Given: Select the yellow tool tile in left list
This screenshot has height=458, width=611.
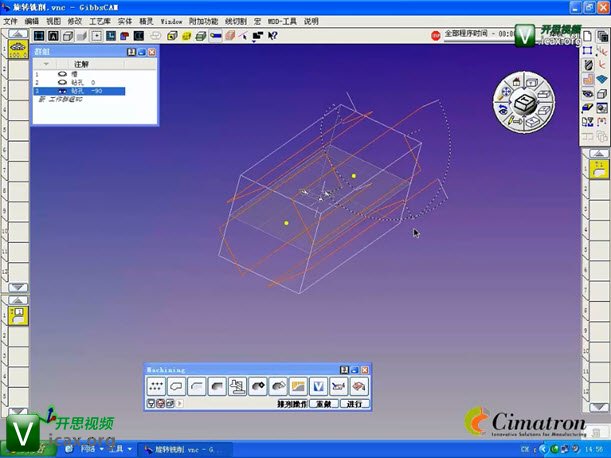Looking at the screenshot, I should pos(18,50).
